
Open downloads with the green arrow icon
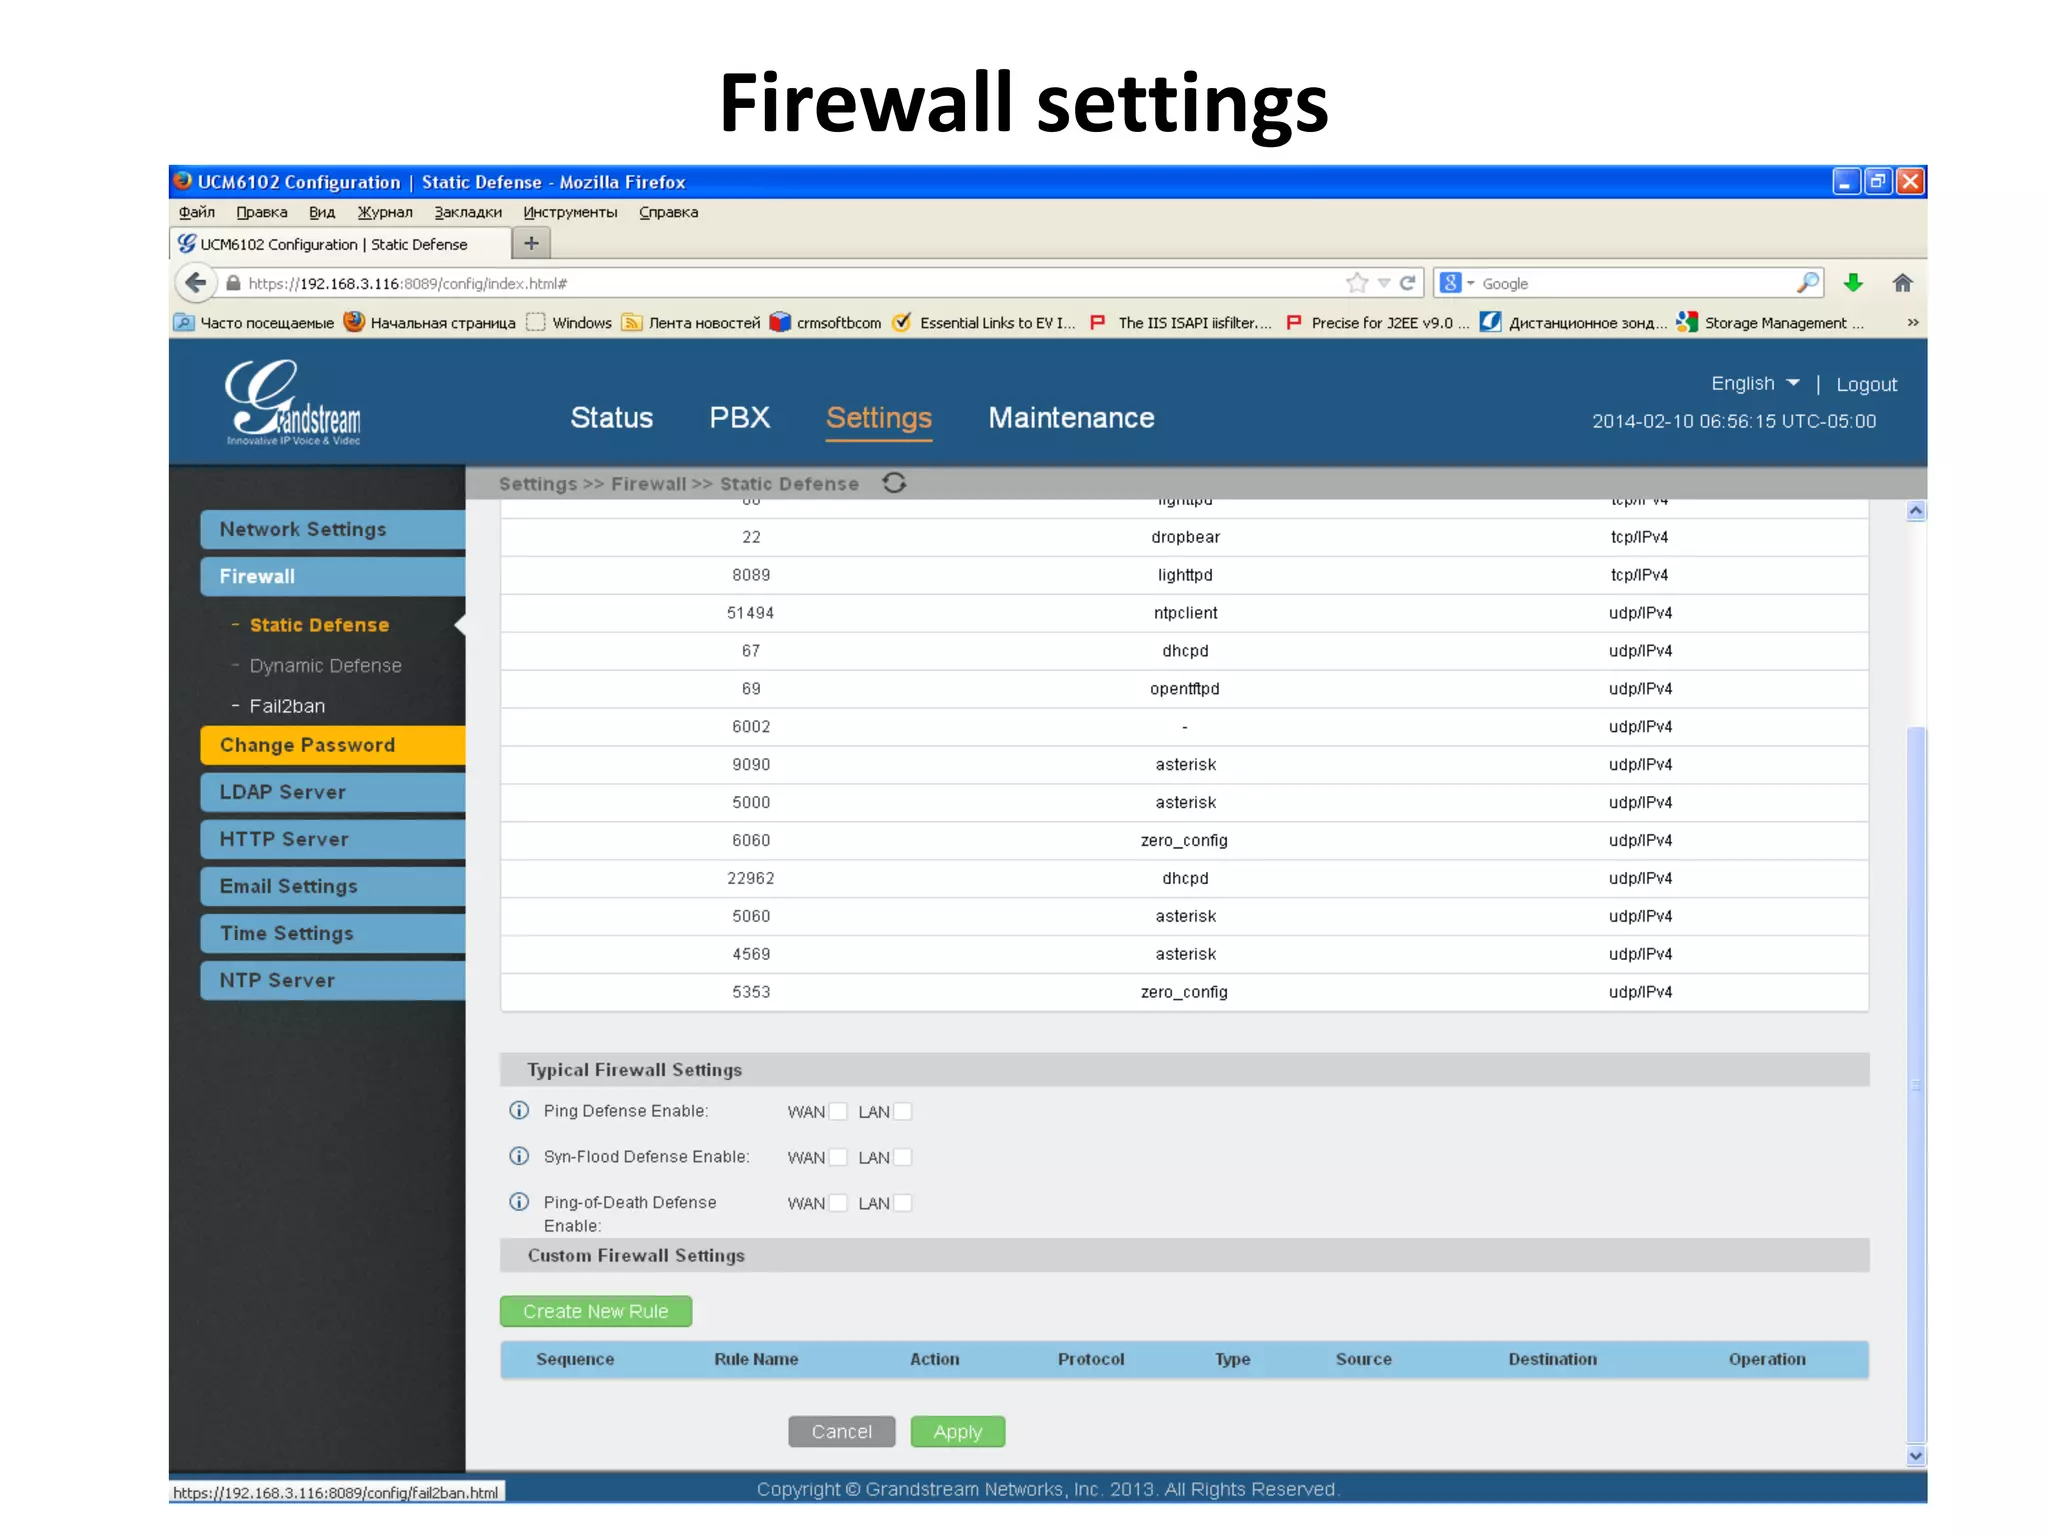click(x=1853, y=283)
